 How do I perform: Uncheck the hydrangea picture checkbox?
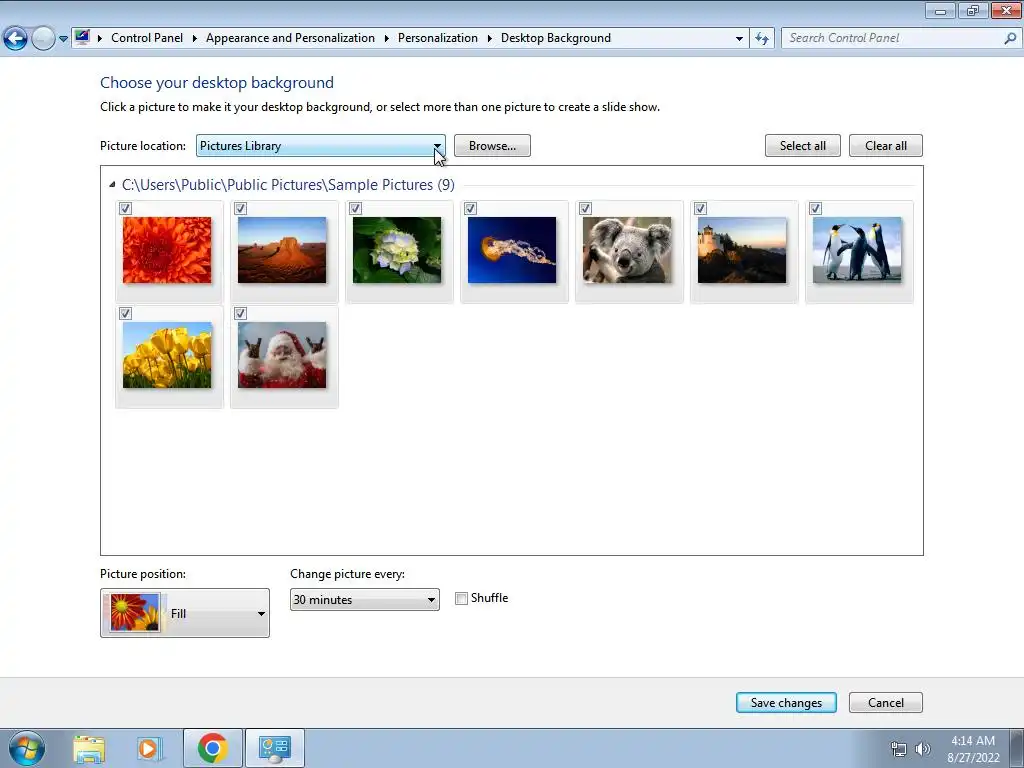coord(355,208)
